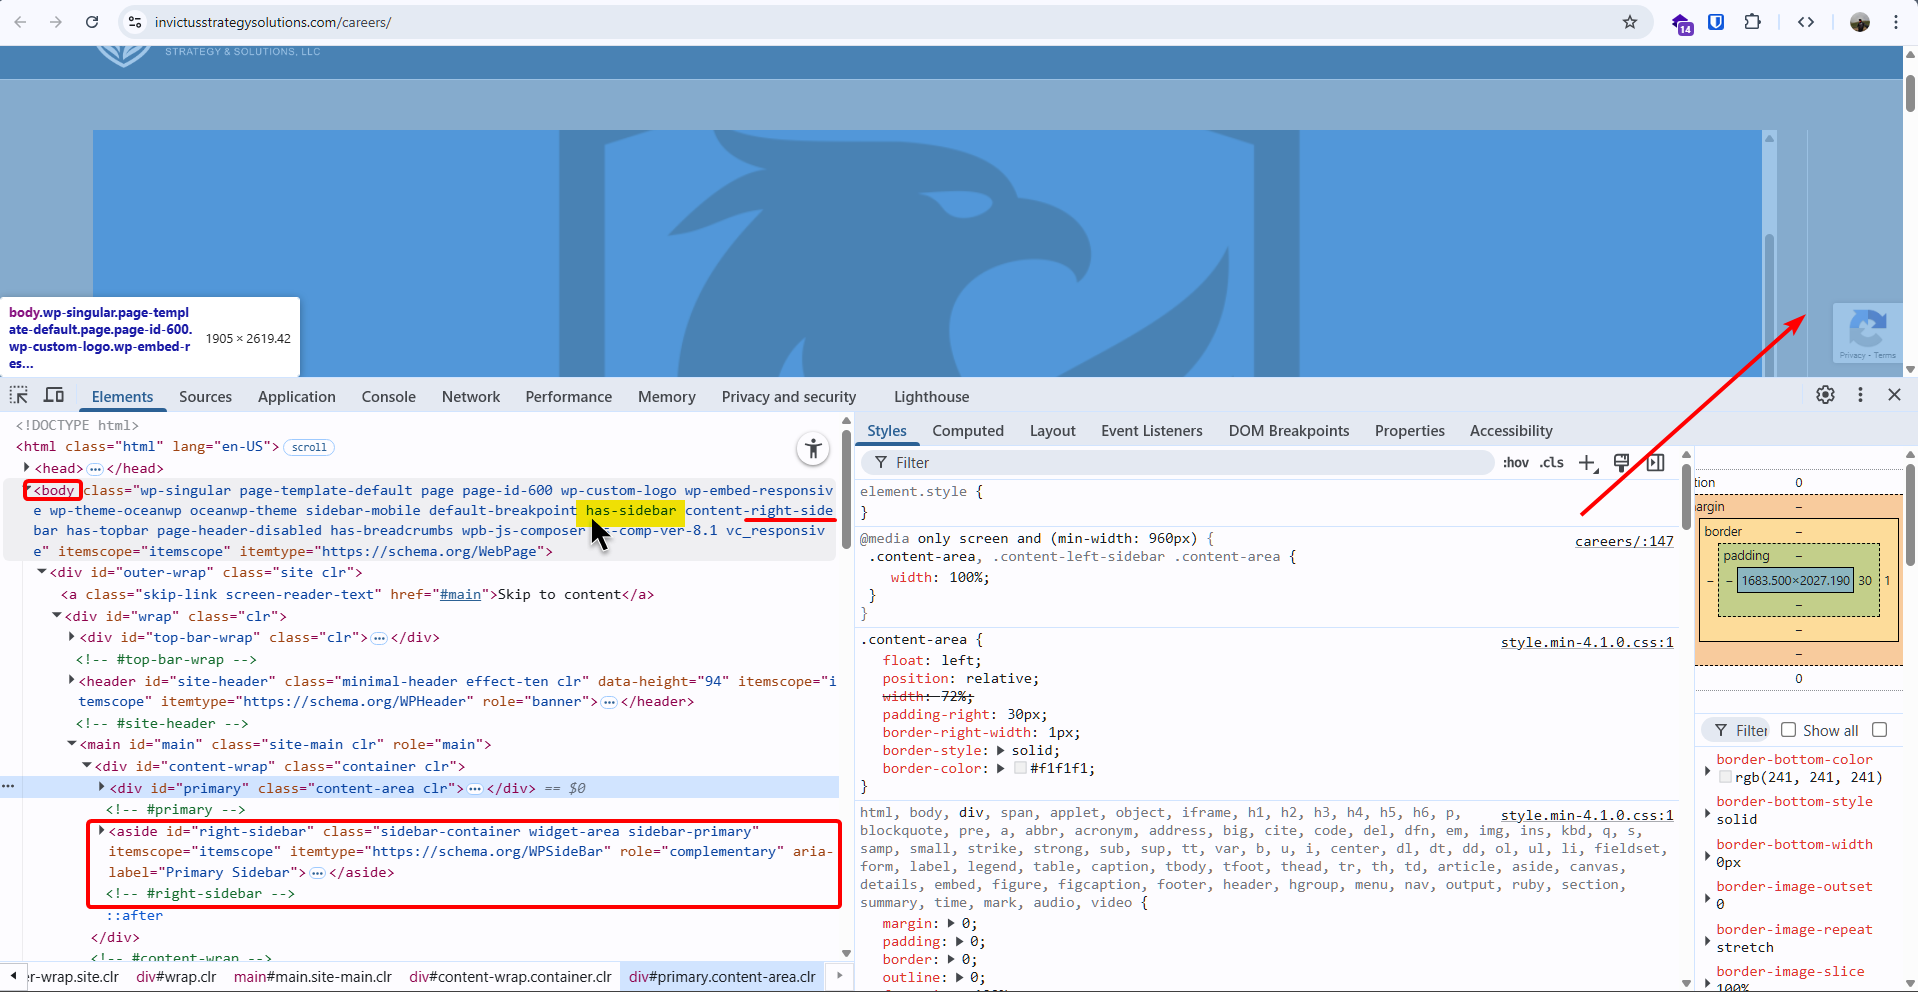Click the angle-brackets code icon in browser toolbar
Image resolution: width=1918 pixels, height=992 pixels.
[x=1806, y=22]
